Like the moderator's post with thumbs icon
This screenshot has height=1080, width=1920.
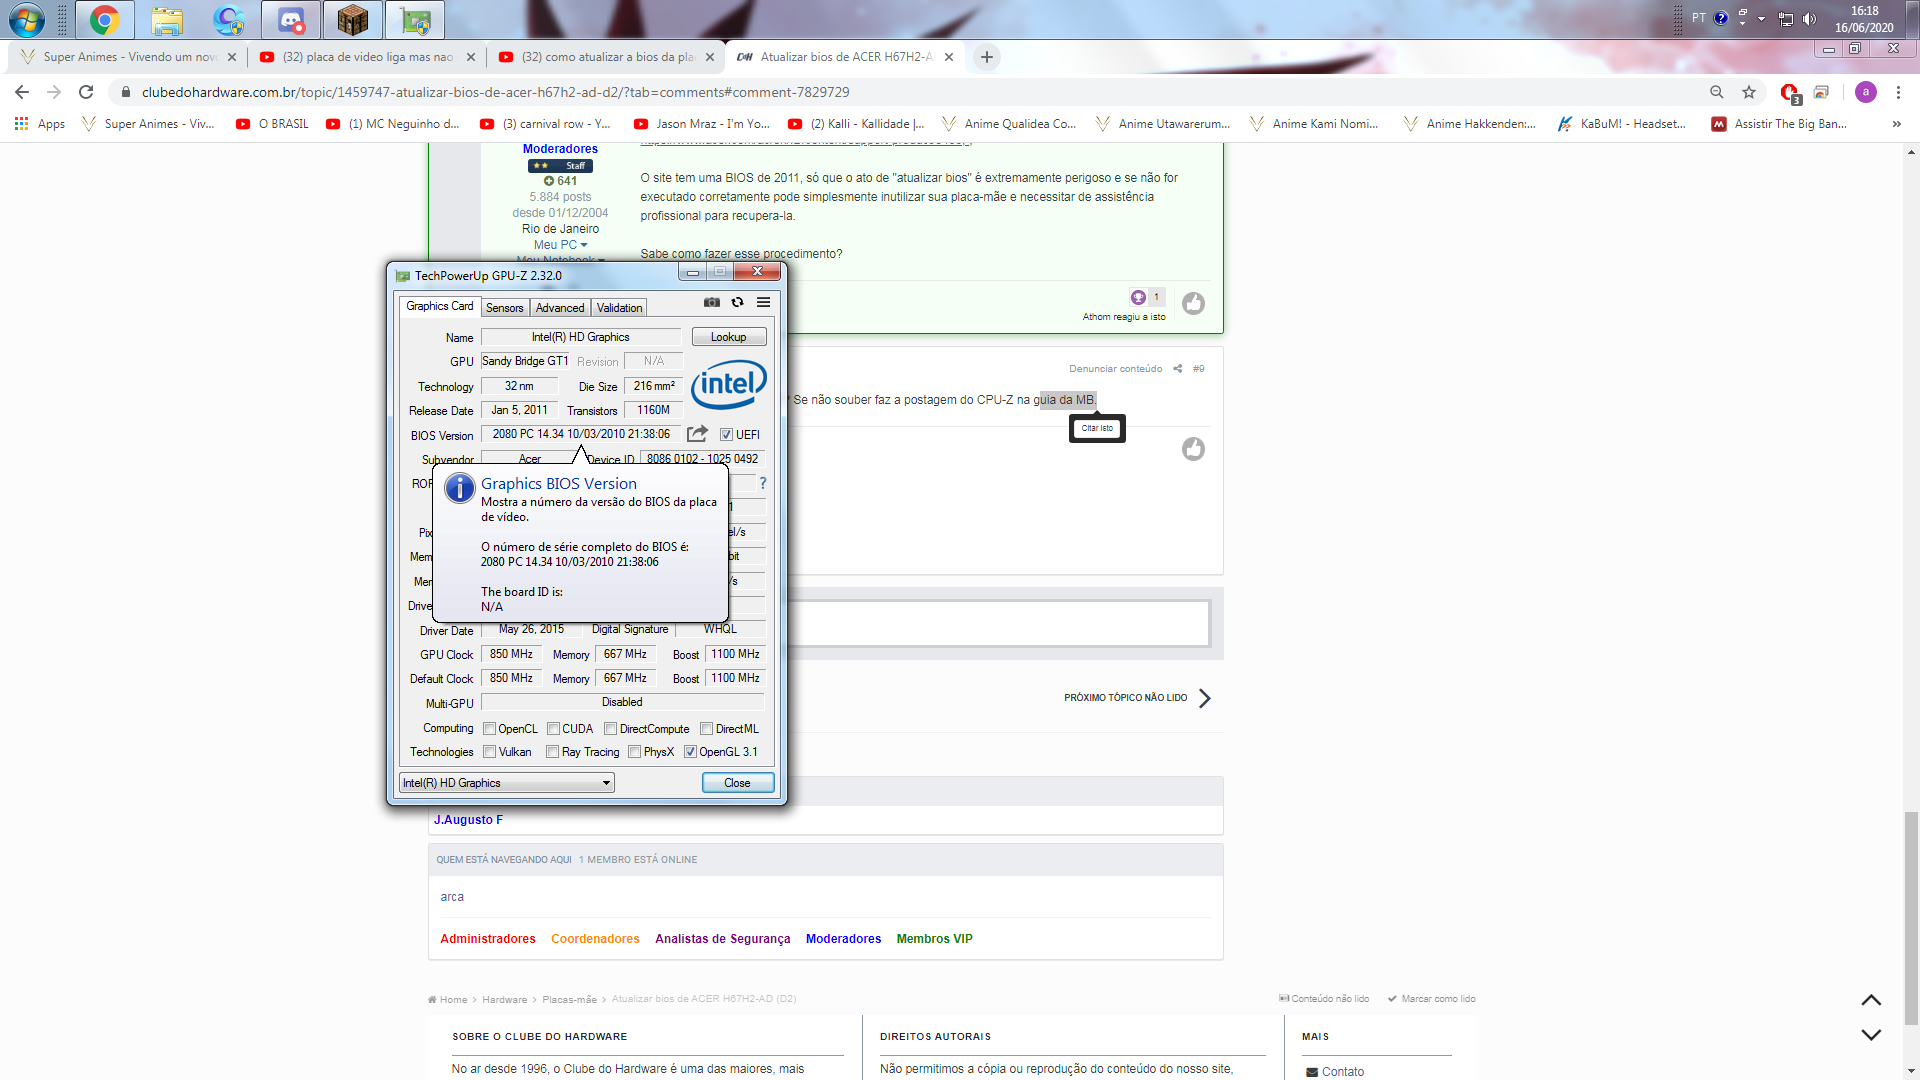click(1193, 303)
